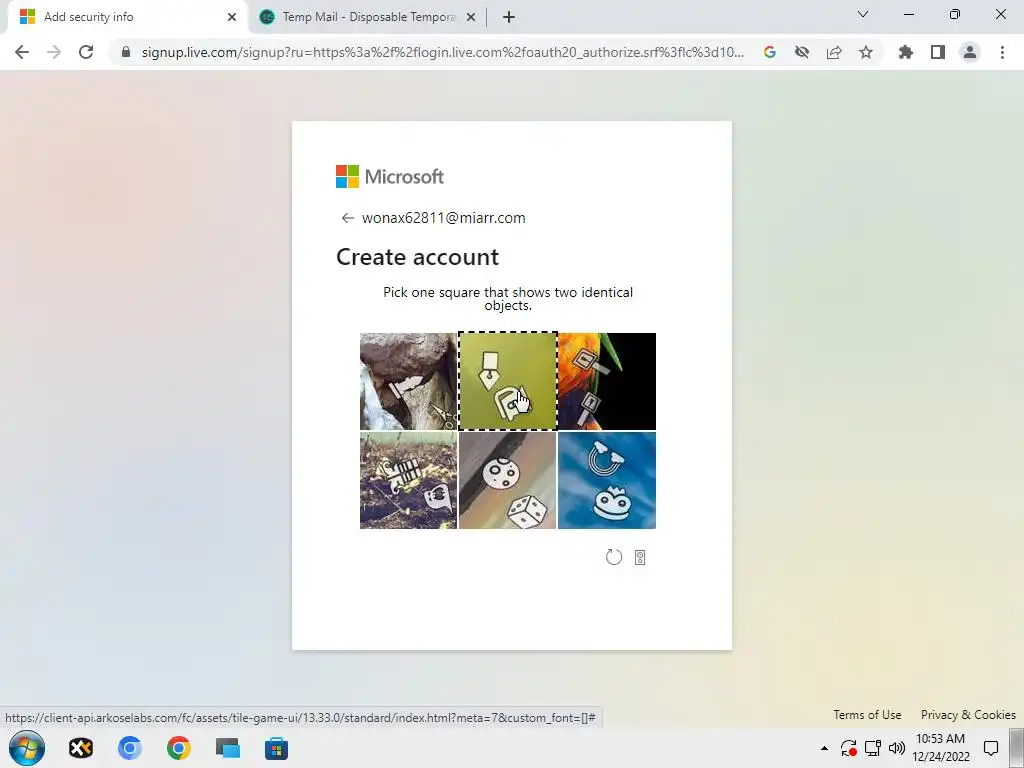The image size is (1024, 768).
Task: Restart the captcha puzzle with the reload icon
Action: tap(613, 557)
